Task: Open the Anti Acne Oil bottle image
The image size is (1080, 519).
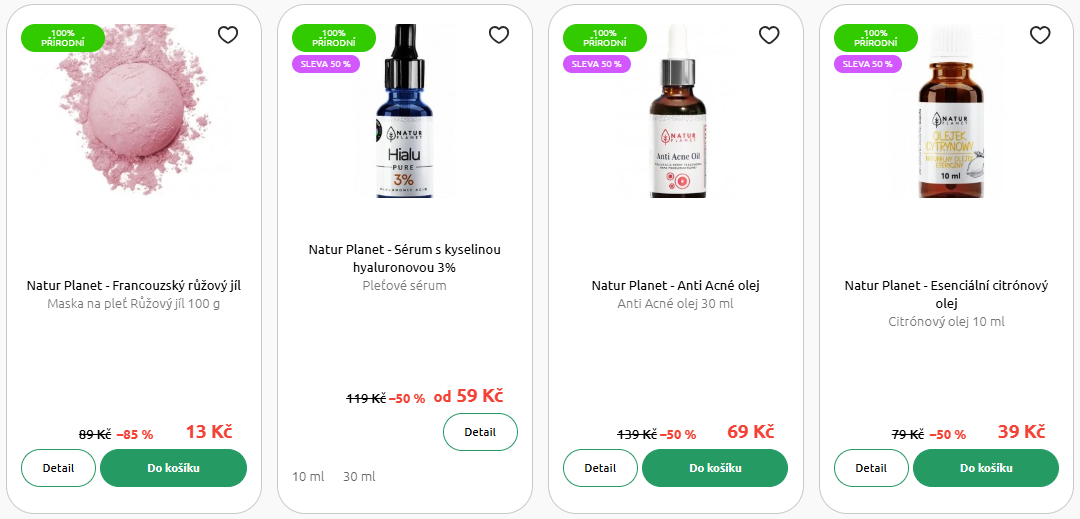Action: click(x=678, y=112)
